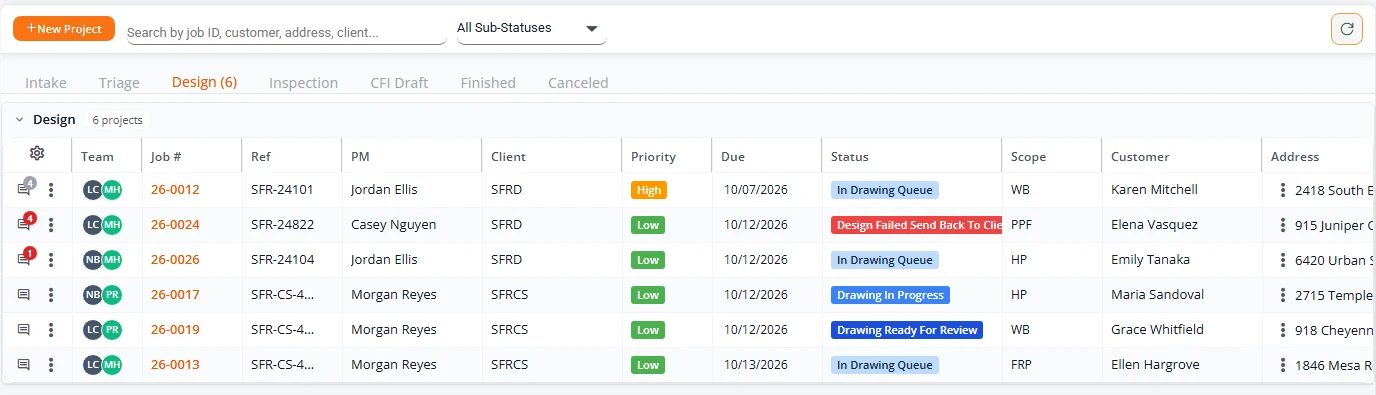Sort by the Customer column header
The width and height of the screenshot is (1376, 395).
click(1140, 157)
